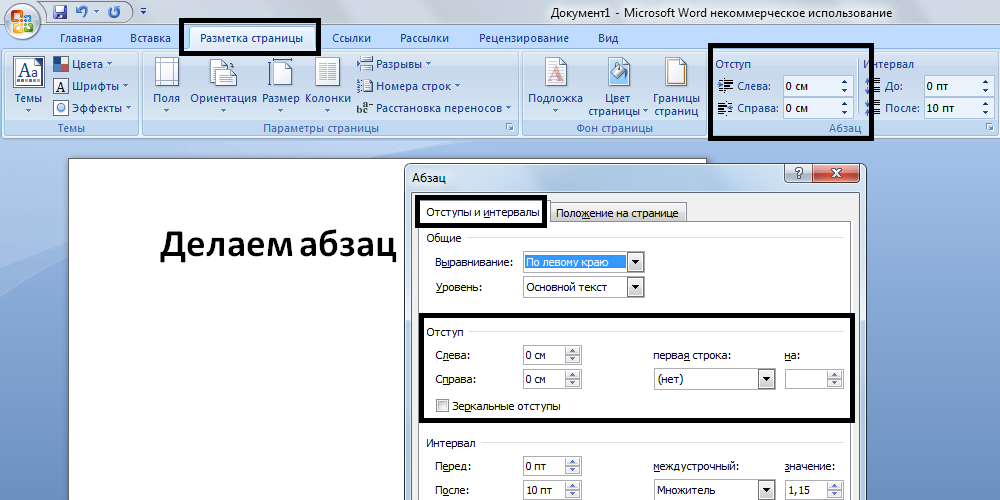The height and width of the screenshot is (500, 1000).
Task: Adjust dialog Справа indent spinner
Action: click(573, 379)
